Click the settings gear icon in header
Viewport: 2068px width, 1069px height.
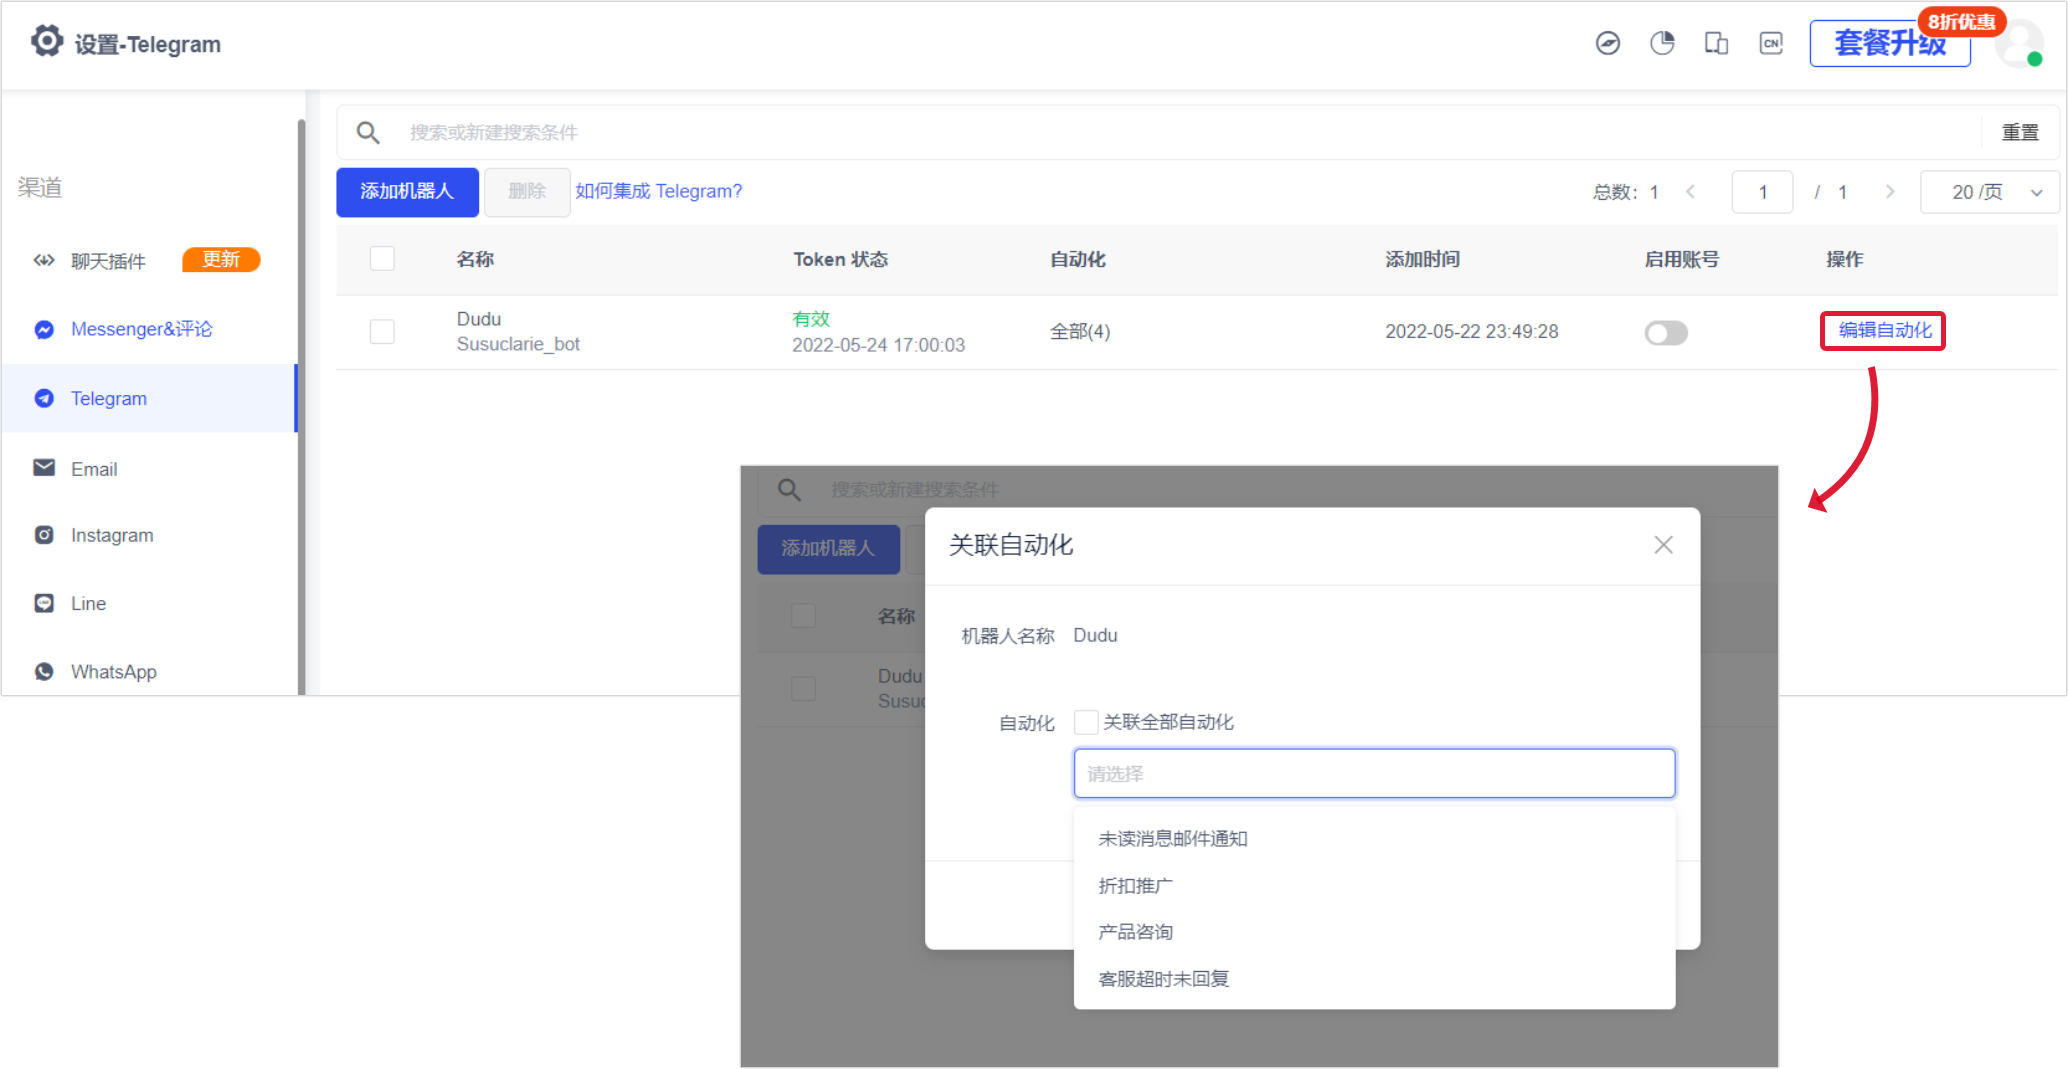click(x=46, y=41)
